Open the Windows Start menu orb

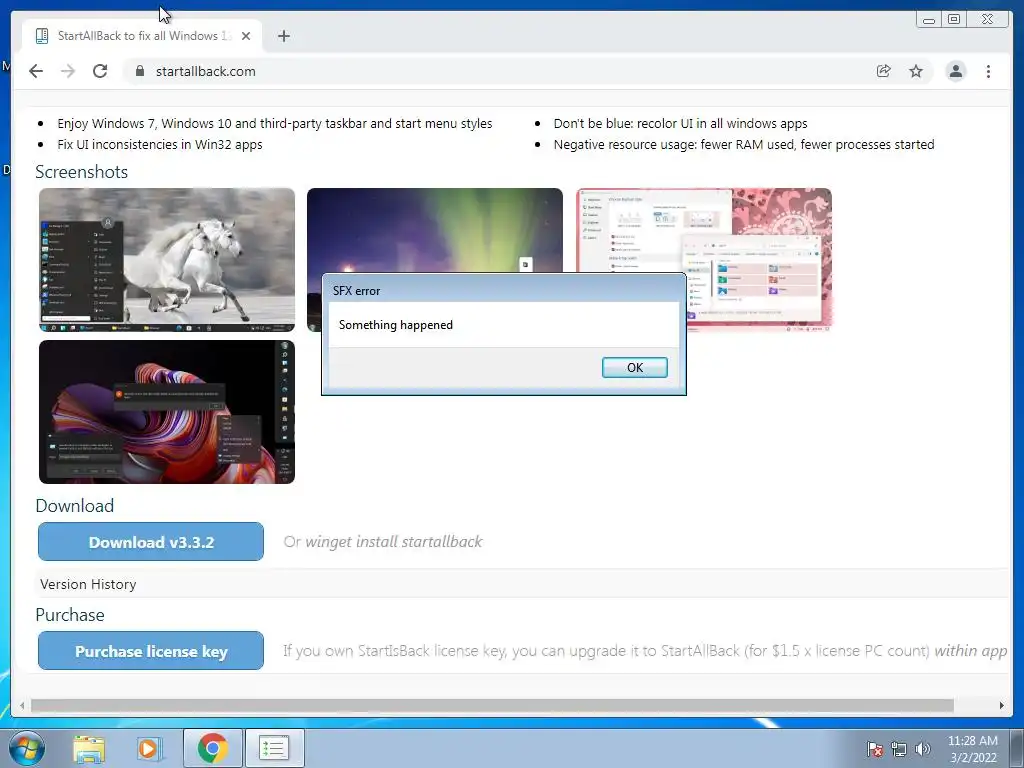(x=26, y=748)
